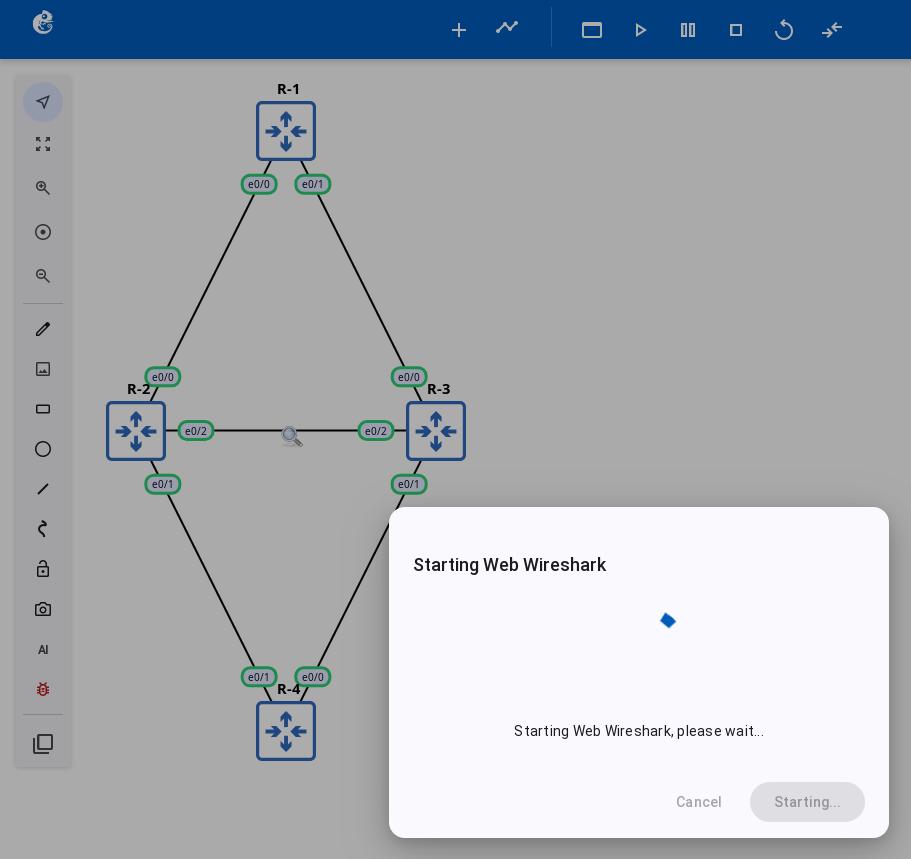911x859 pixels.
Task: Open the AI assistant tool
Action: (x=43, y=649)
